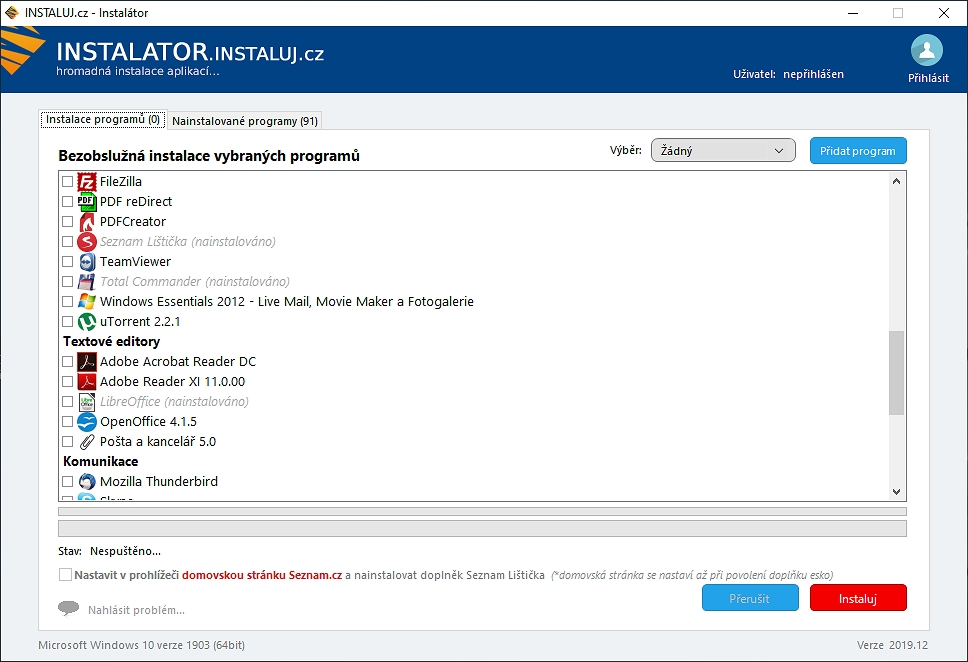Image resolution: width=968 pixels, height=662 pixels.
Task: Click the Seznam Lištička red S icon
Action: pos(87,241)
